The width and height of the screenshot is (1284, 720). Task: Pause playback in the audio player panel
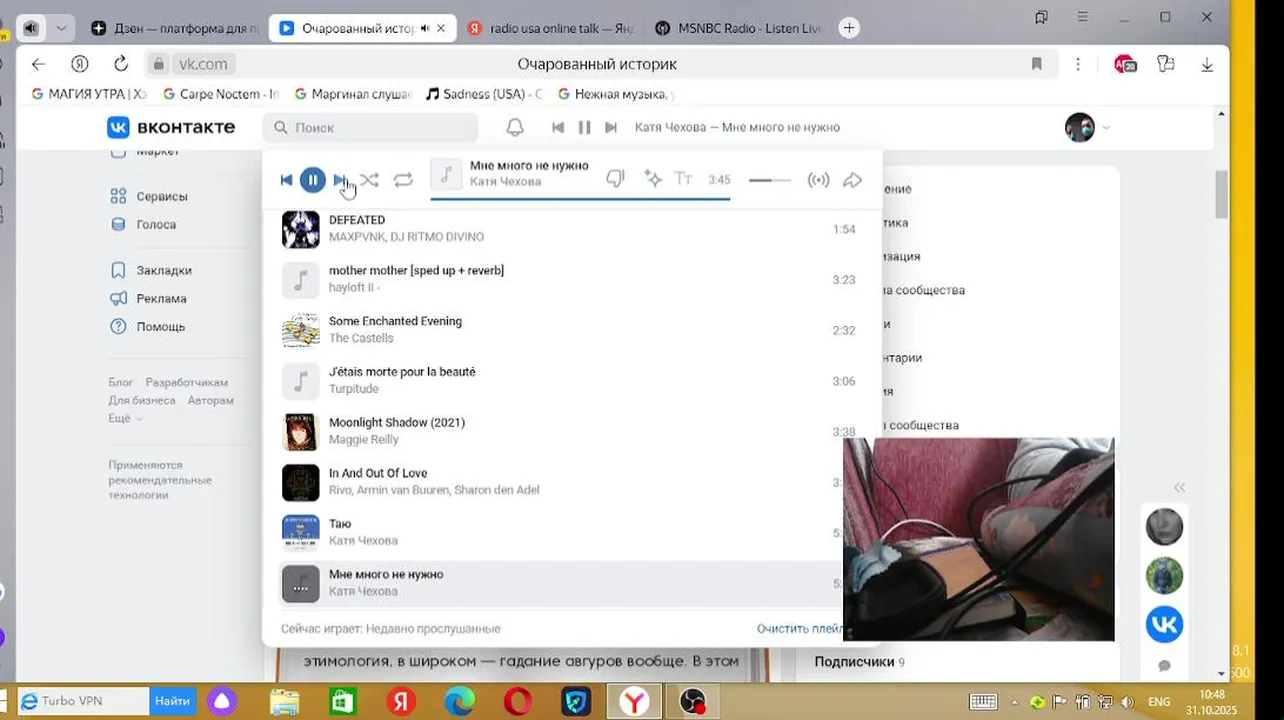click(x=313, y=180)
